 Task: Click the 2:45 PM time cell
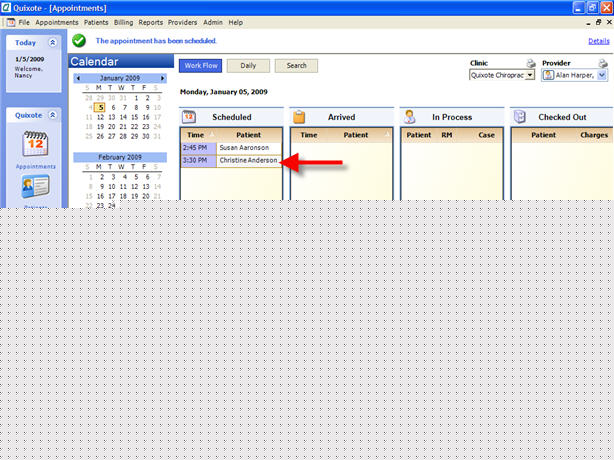(x=199, y=148)
